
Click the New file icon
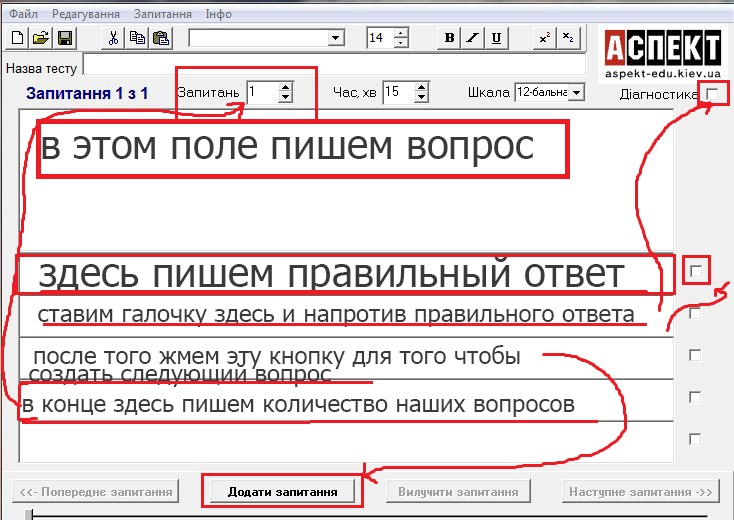click(17, 38)
